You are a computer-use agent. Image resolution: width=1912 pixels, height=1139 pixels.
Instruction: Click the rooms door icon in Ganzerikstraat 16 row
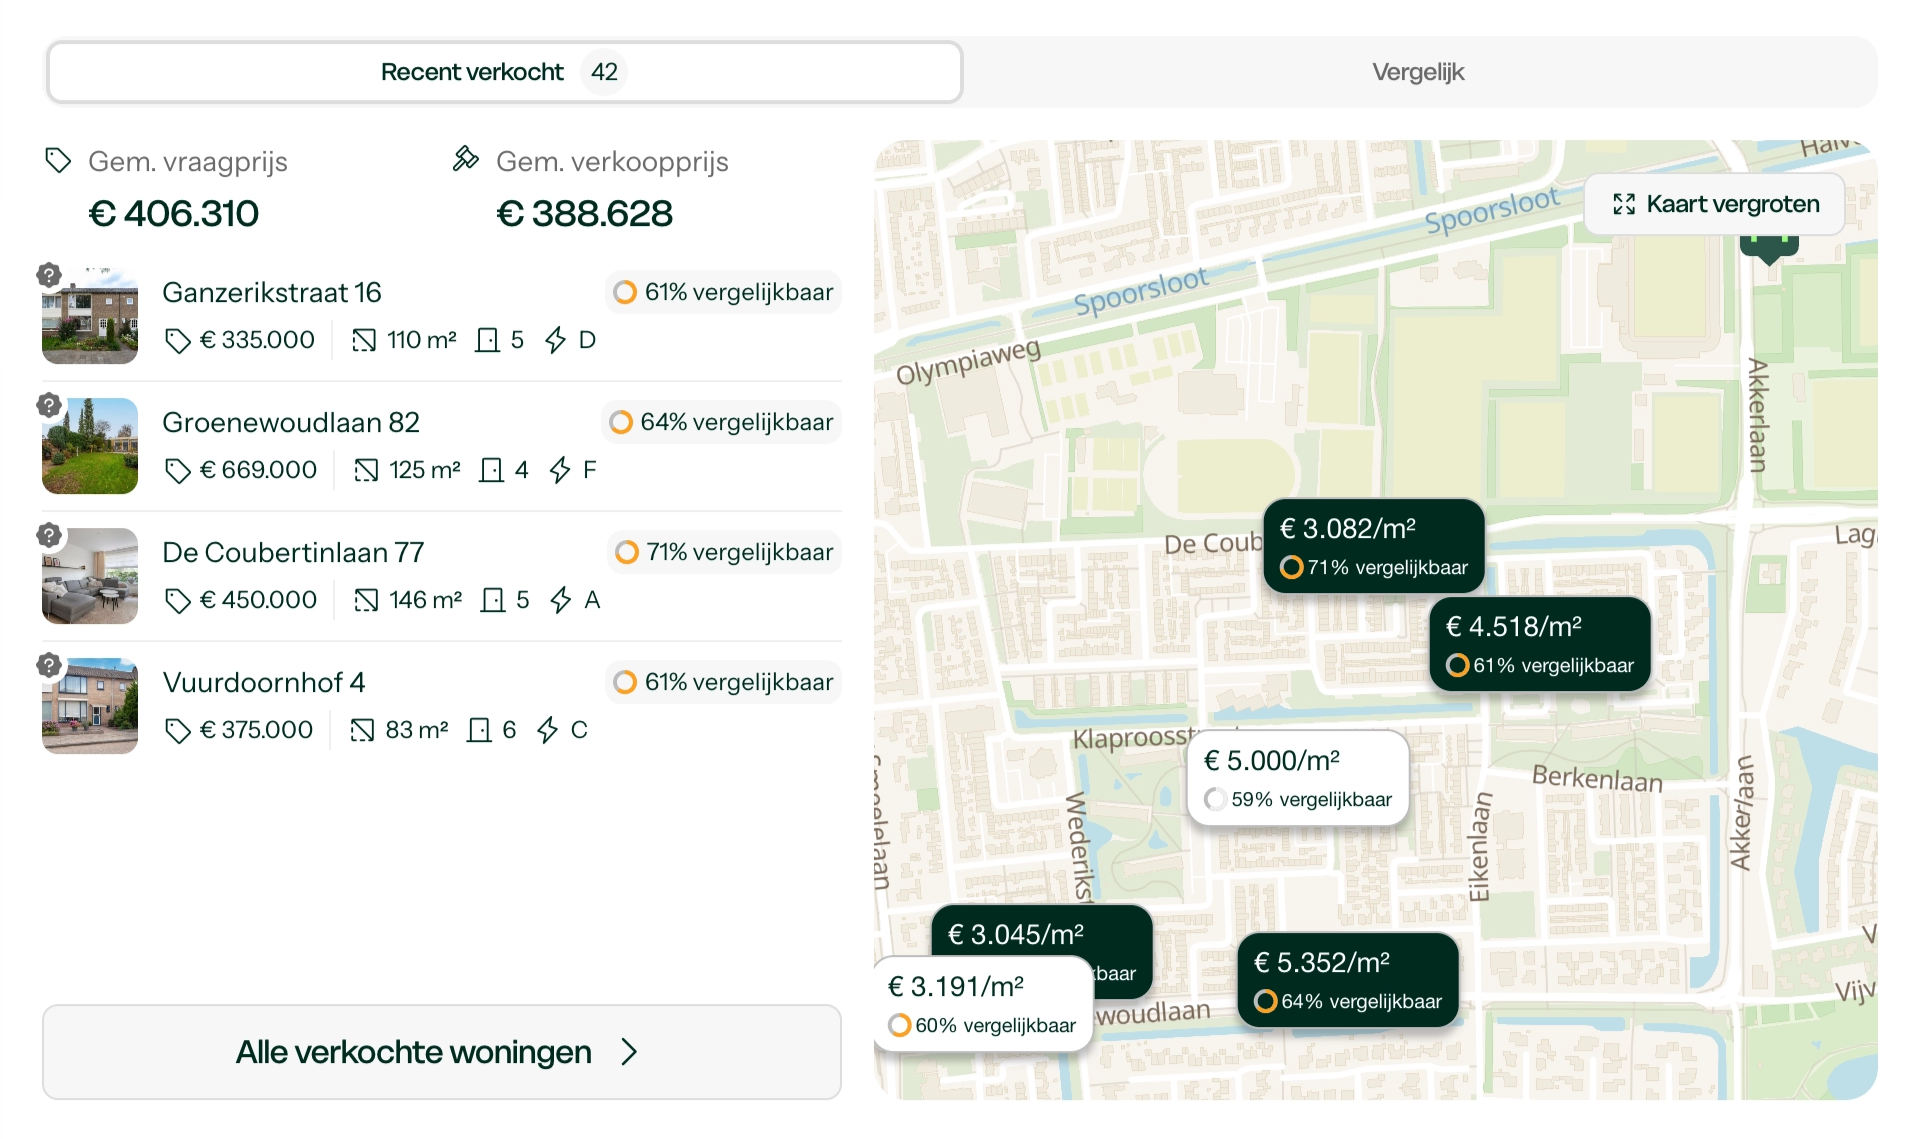(x=487, y=341)
